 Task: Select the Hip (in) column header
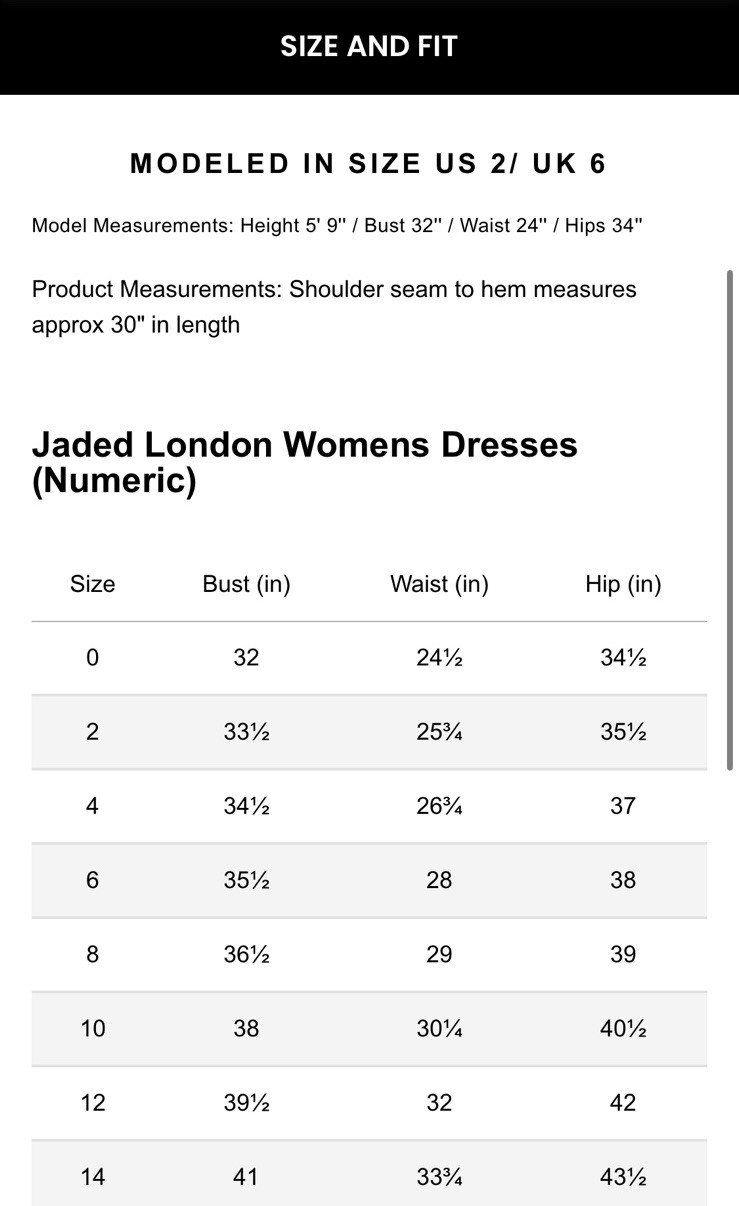[623, 584]
